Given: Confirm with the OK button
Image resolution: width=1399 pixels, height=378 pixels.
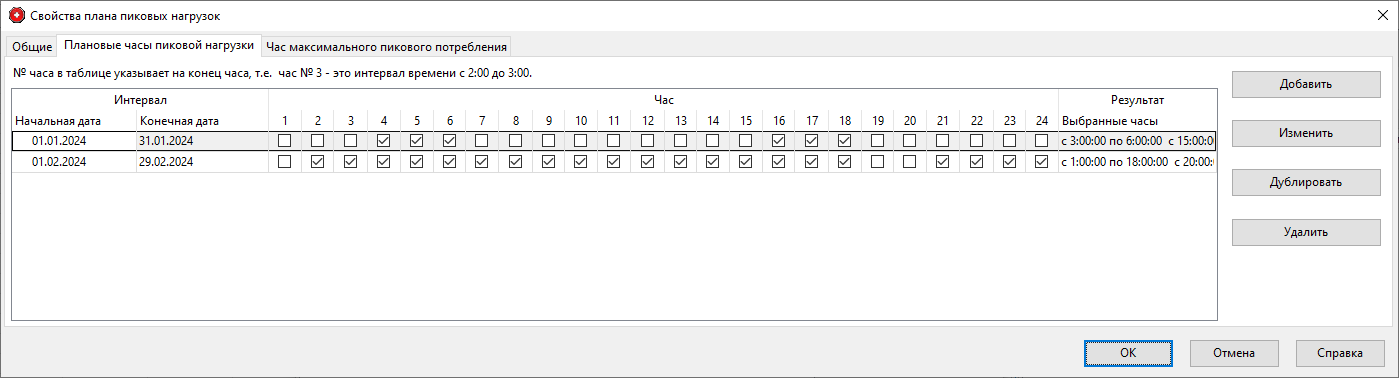Looking at the screenshot, I should tap(1128, 353).
